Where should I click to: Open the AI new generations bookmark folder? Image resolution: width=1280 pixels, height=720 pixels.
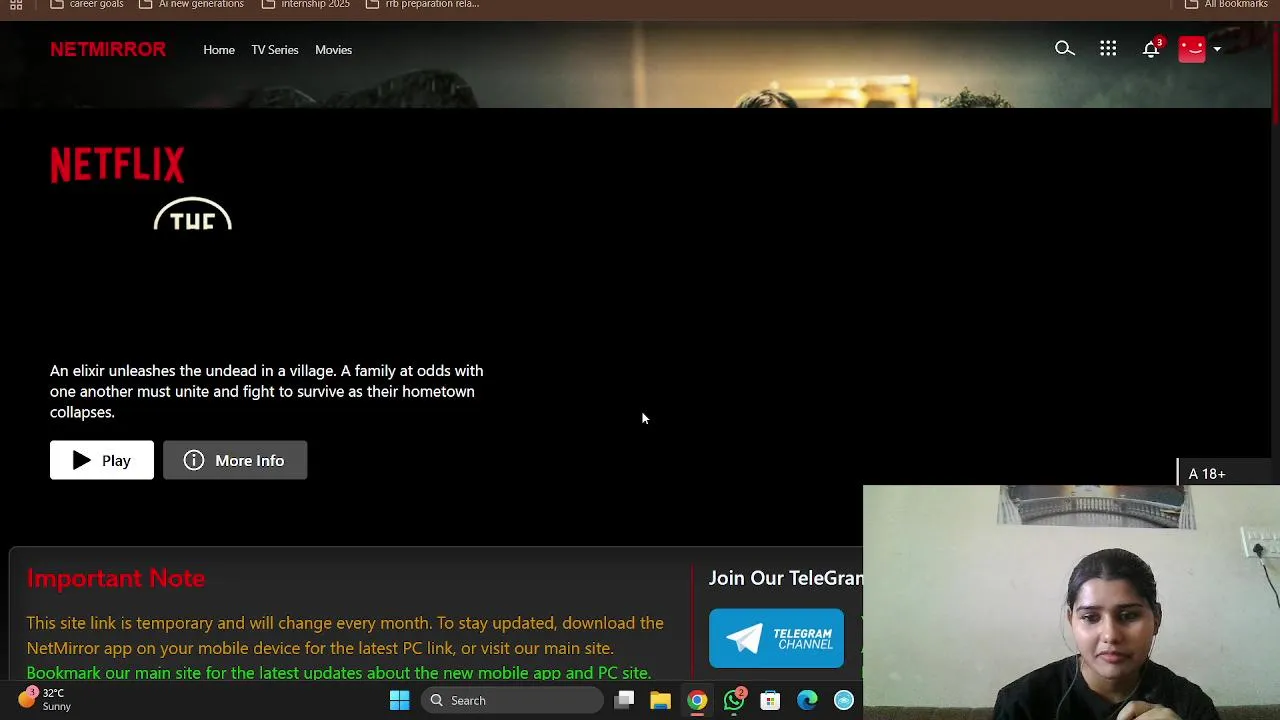point(191,5)
